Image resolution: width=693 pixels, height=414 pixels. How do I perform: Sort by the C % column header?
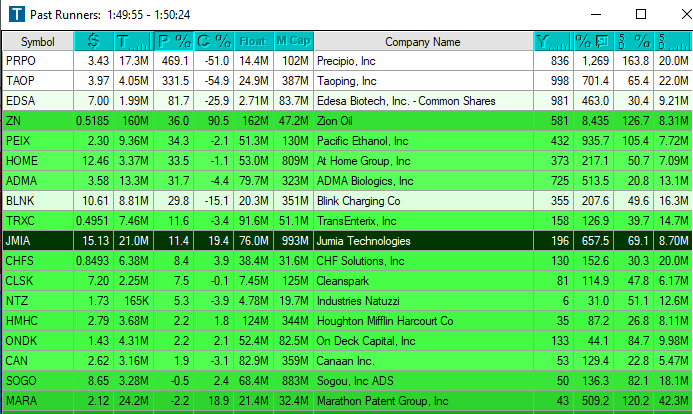(x=213, y=41)
